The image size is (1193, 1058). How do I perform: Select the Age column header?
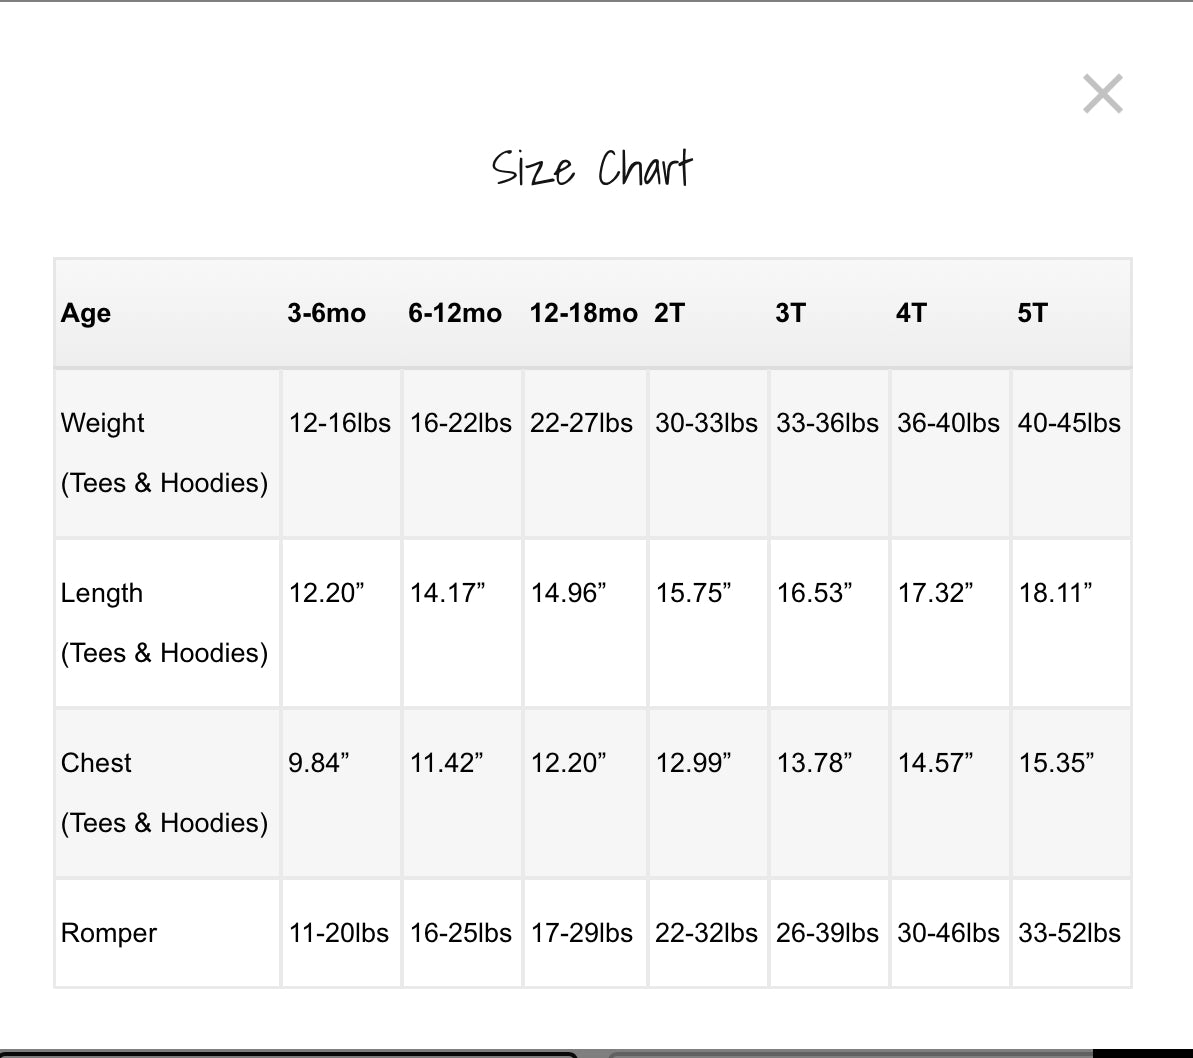(86, 313)
